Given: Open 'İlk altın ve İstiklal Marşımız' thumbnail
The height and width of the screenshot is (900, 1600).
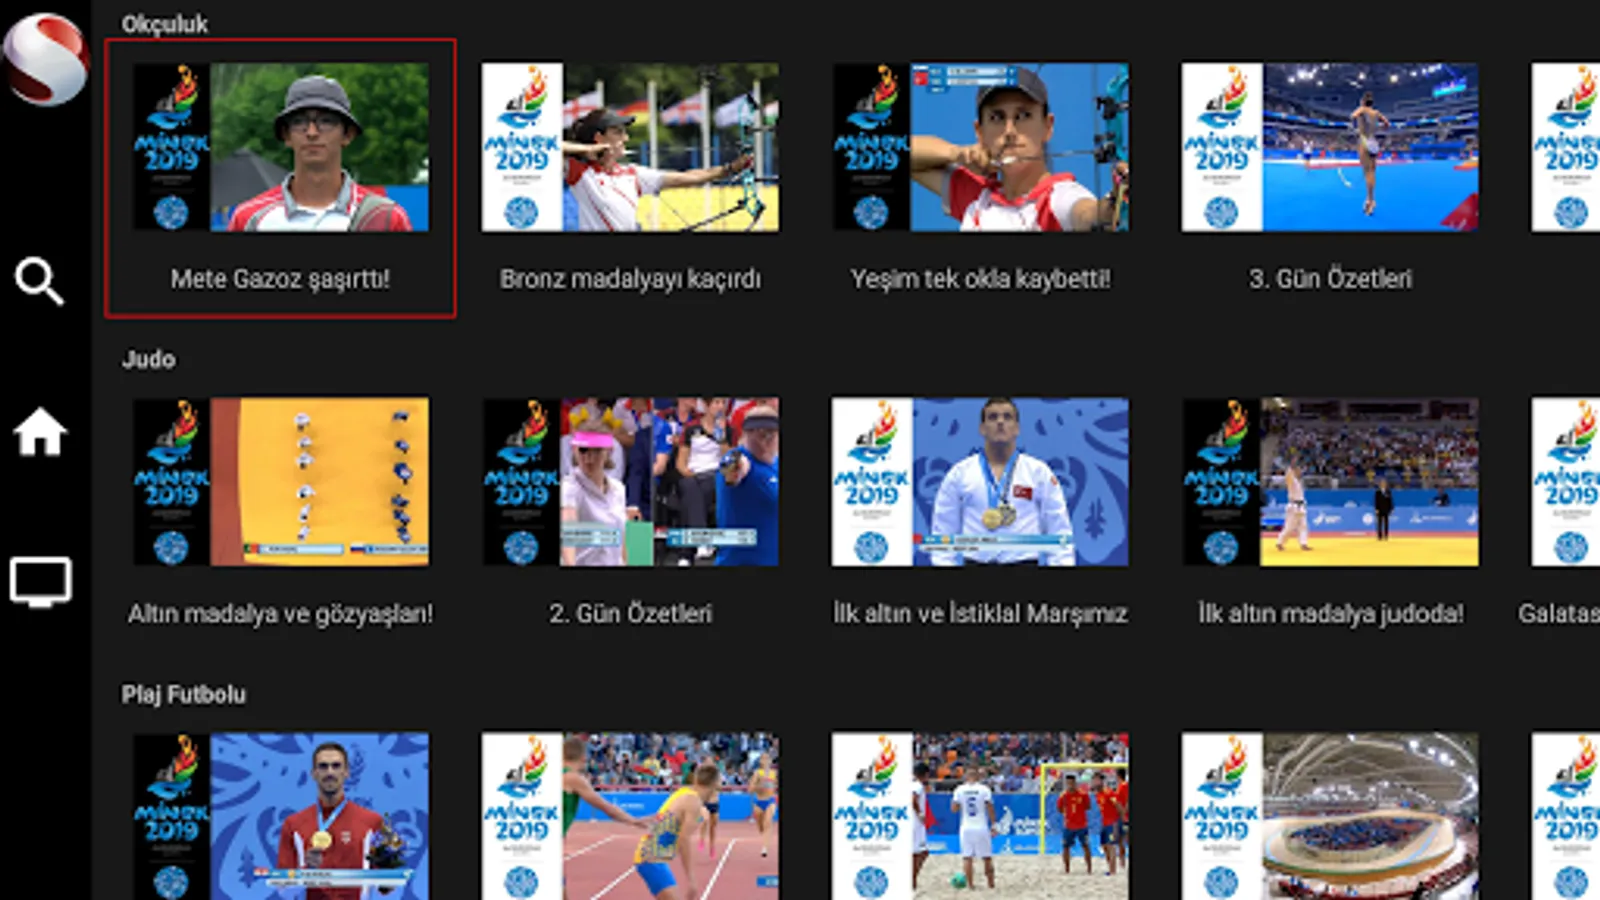Looking at the screenshot, I should (980, 482).
